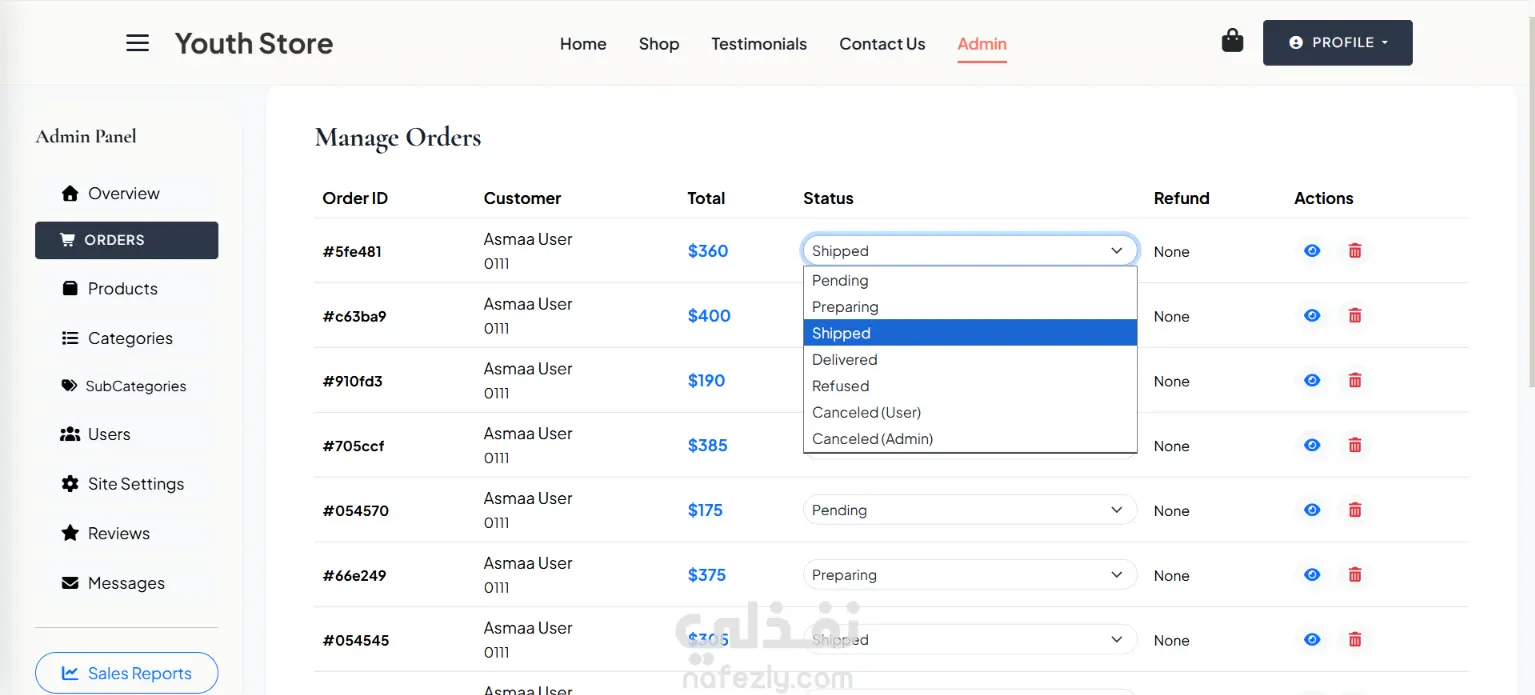Delete order #054570 trash icon

click(x=1355, y=510)
